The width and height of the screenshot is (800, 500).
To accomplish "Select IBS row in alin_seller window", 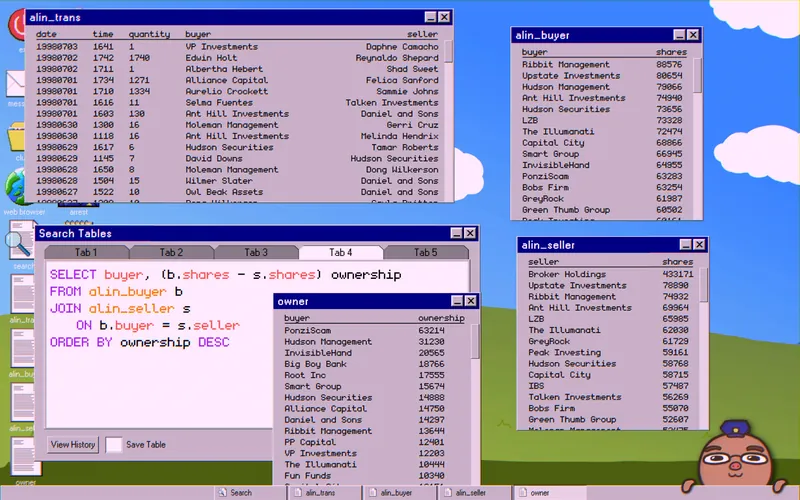I will pyautogui.click(x=610, y=386).
